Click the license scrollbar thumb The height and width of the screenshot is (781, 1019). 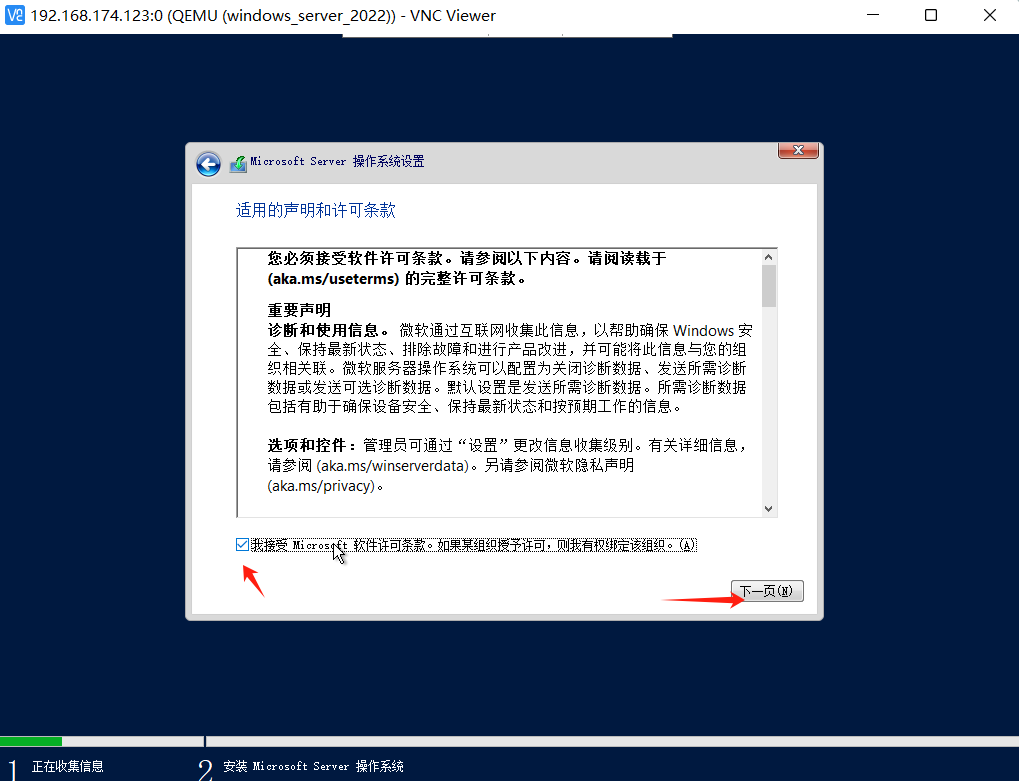[x=769, y=285]
